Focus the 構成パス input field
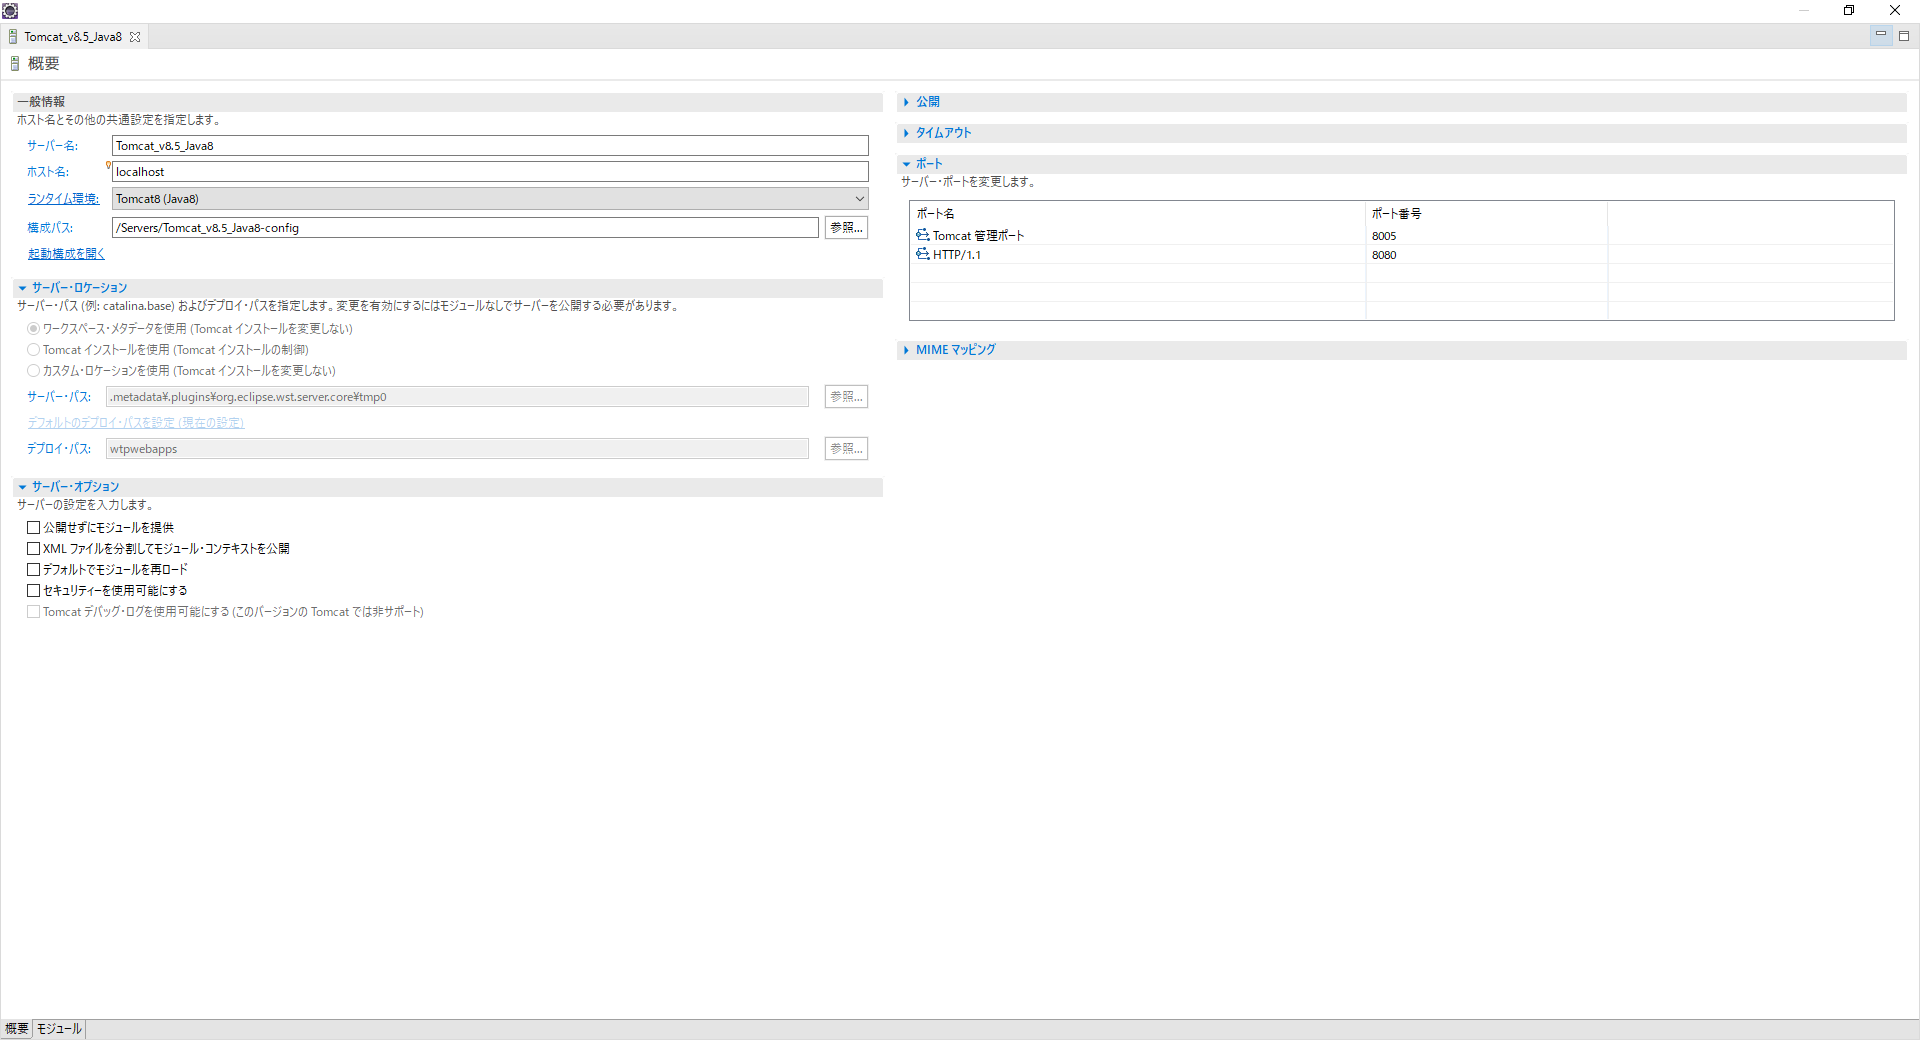 coord(465,228)
